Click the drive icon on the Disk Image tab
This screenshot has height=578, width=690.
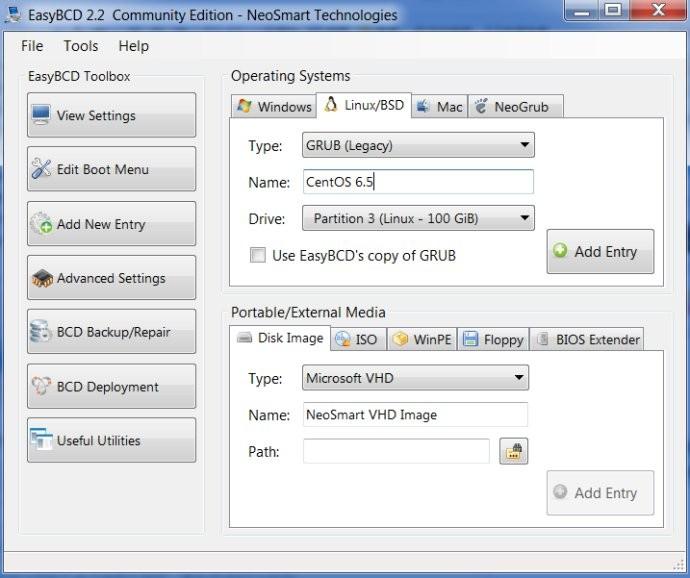tap(244, 338)
